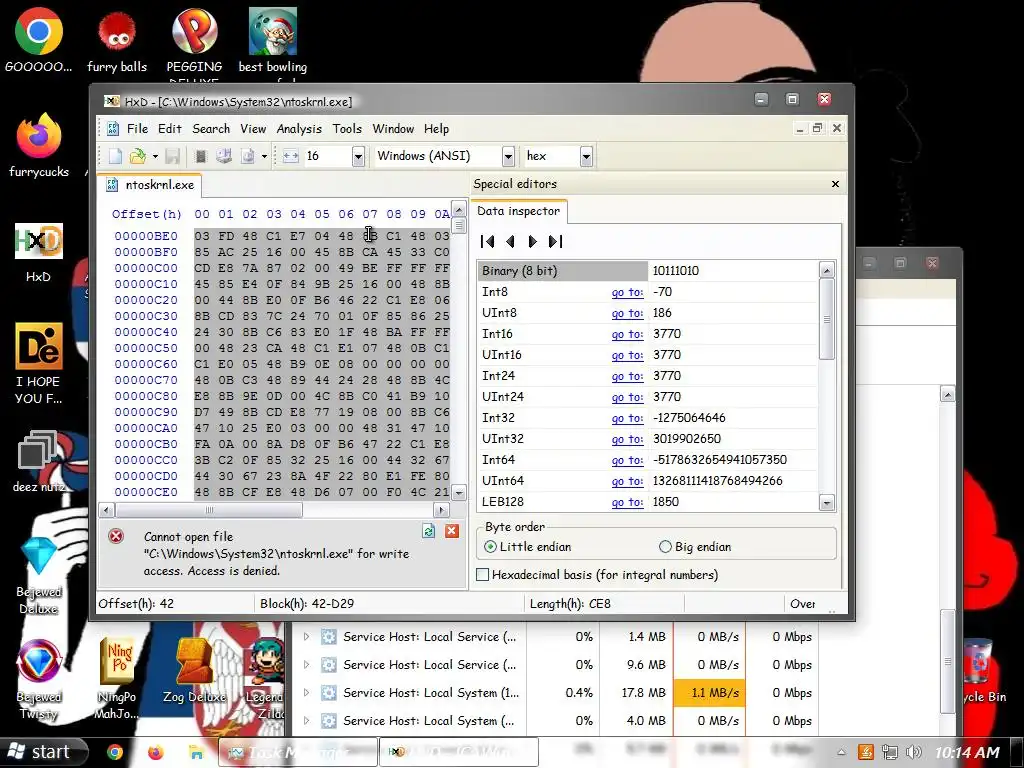Viewport: 1024px width, 768px height.
Task: Open dropdown arrow next to disk image icon
Action: tap(264, 156)
